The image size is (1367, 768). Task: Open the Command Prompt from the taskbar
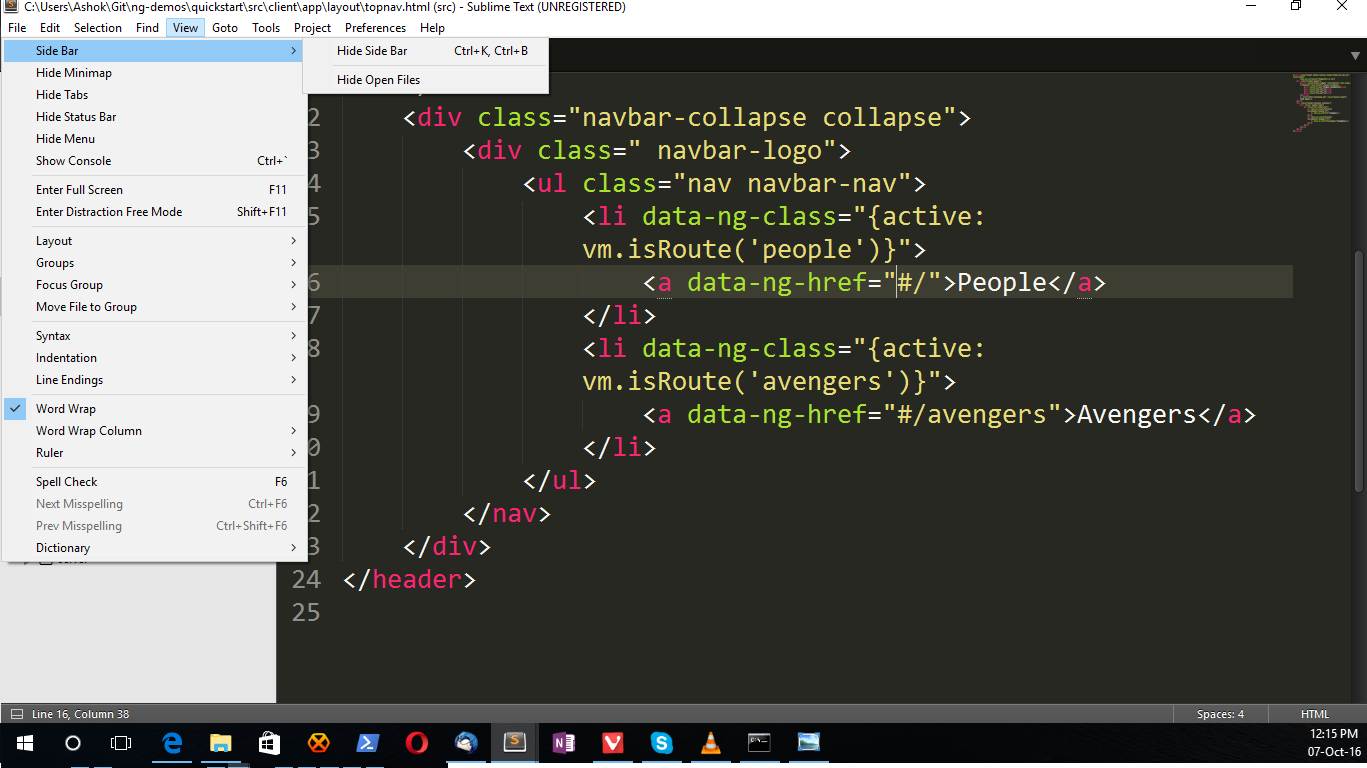tap(758, 743)
